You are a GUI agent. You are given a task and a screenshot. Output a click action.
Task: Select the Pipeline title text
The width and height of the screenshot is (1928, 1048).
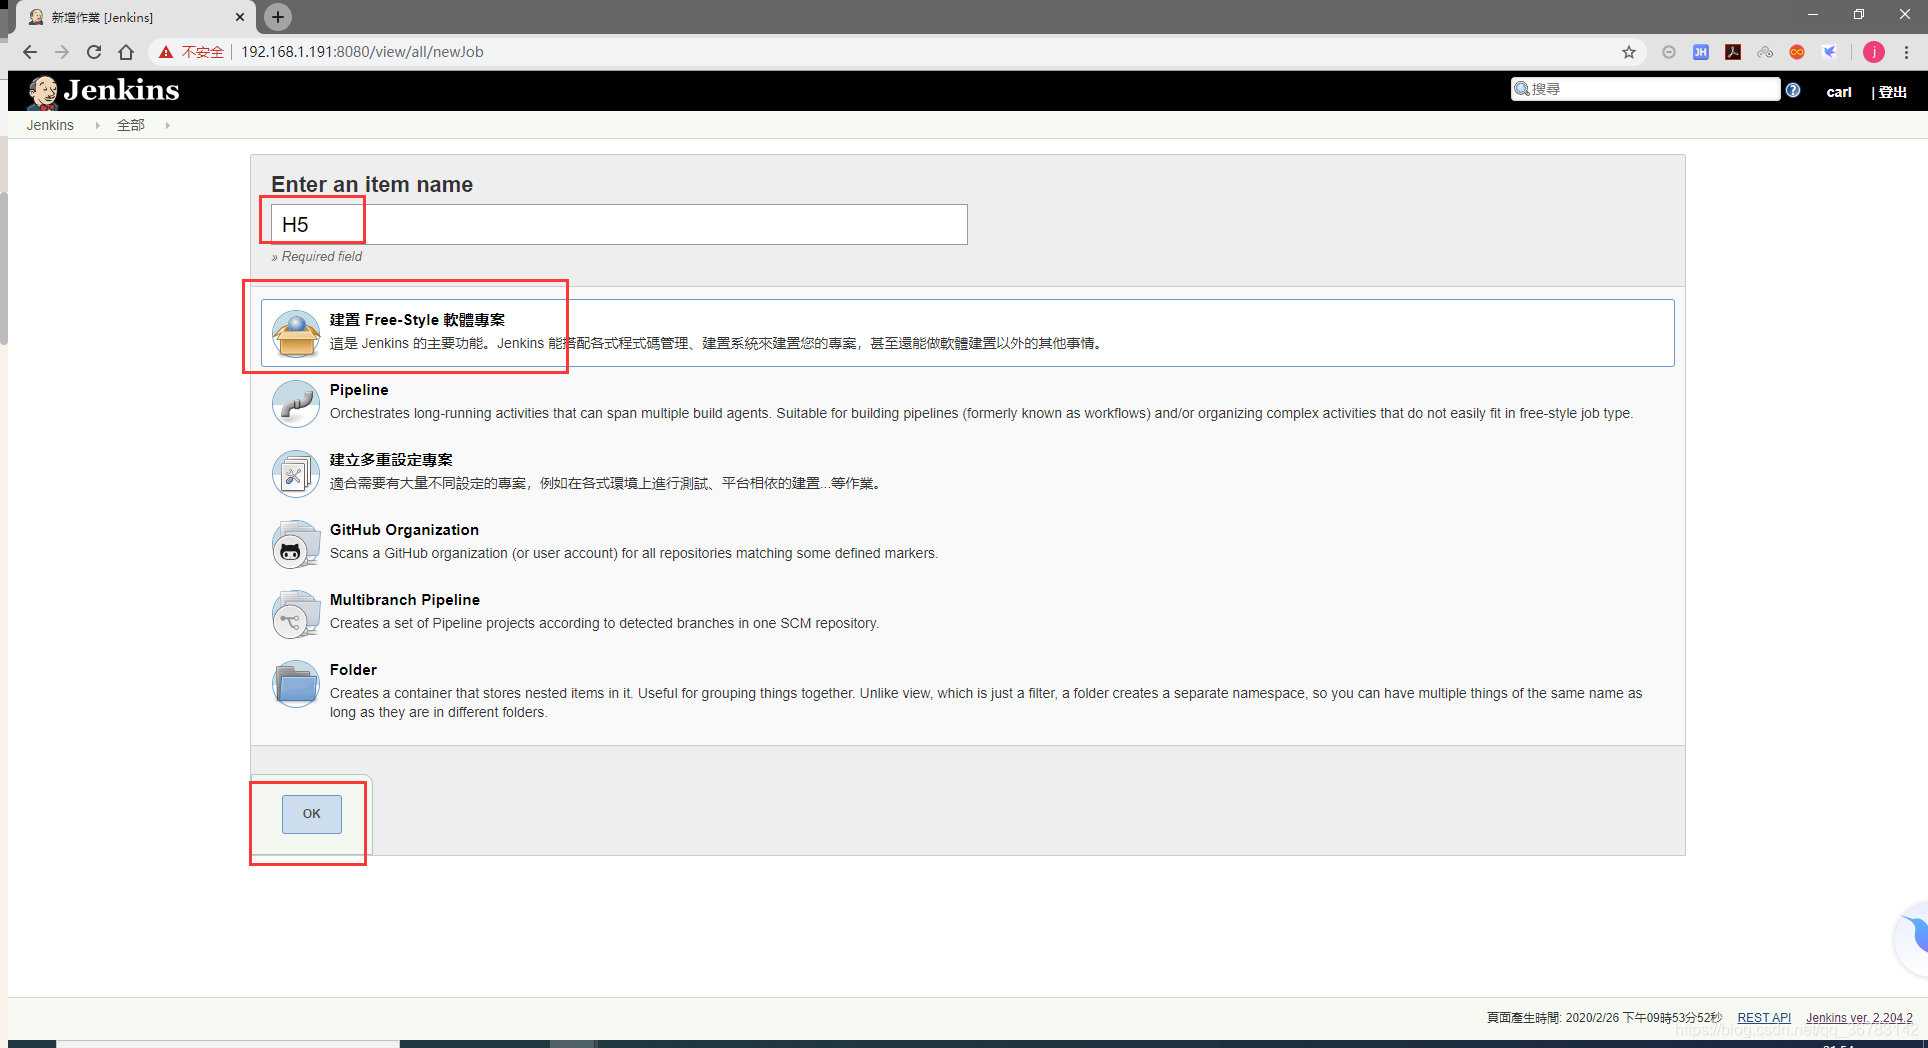tap(359, 390)
